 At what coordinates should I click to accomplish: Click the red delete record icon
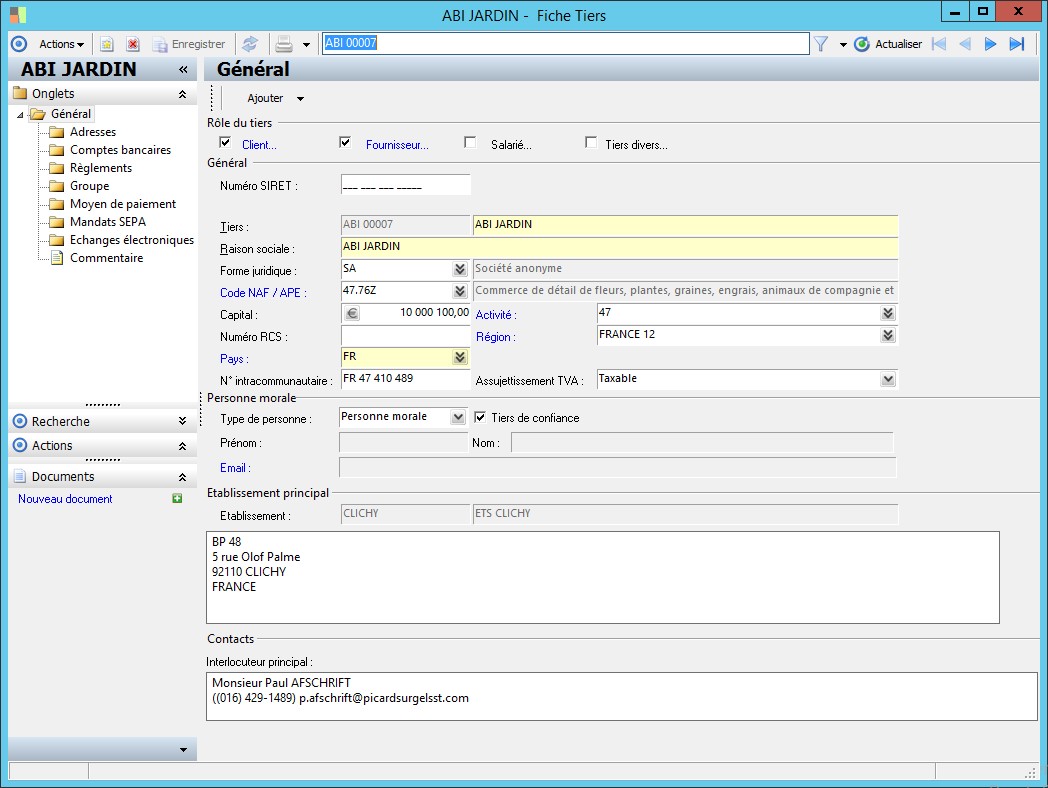point(132,44)
